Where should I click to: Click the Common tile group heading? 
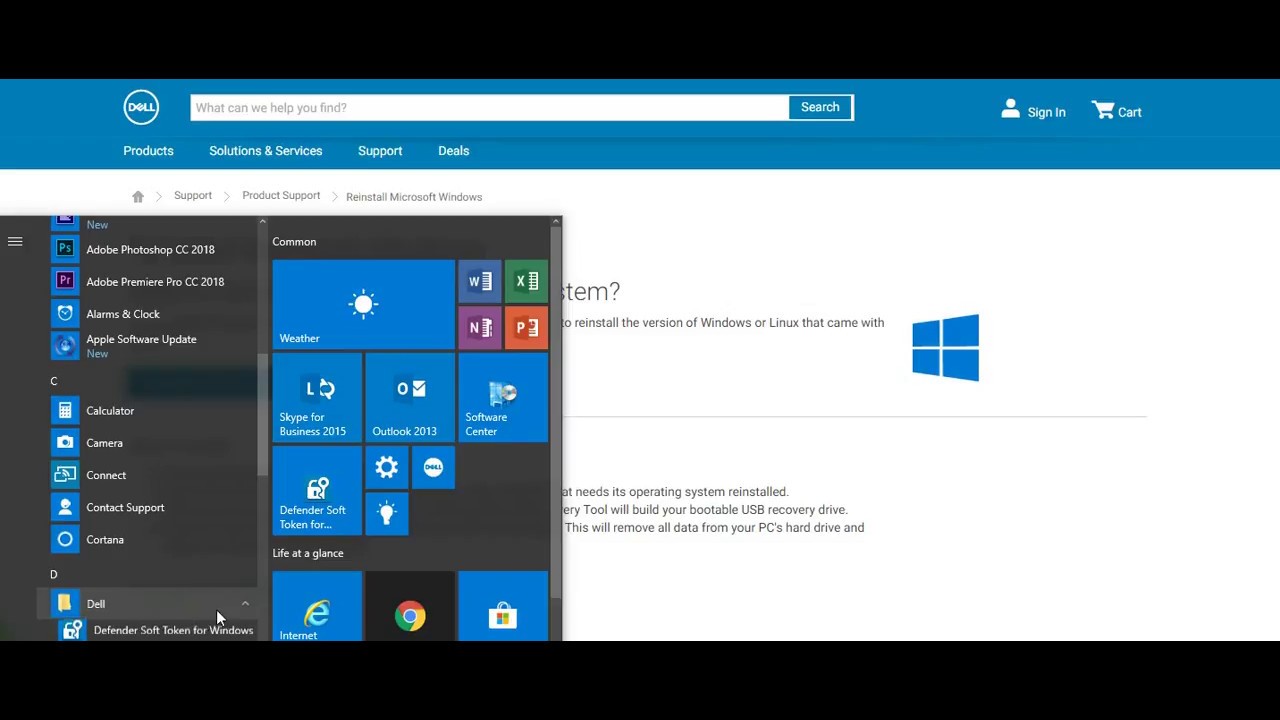294,242
